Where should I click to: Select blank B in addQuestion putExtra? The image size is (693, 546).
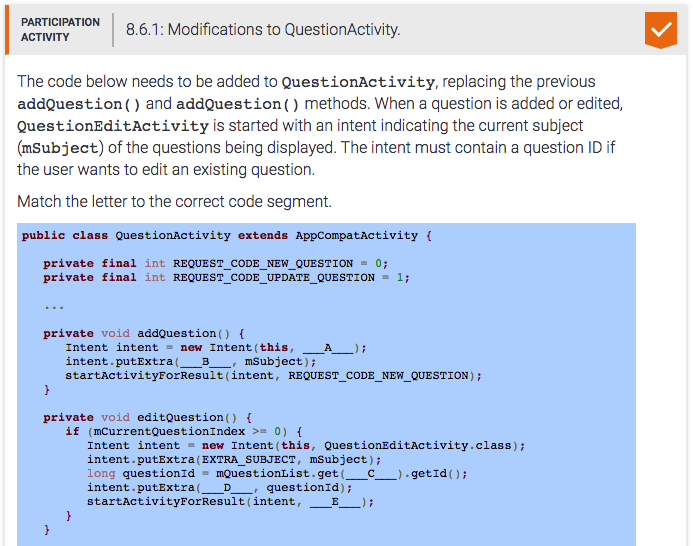pos(204,362)
